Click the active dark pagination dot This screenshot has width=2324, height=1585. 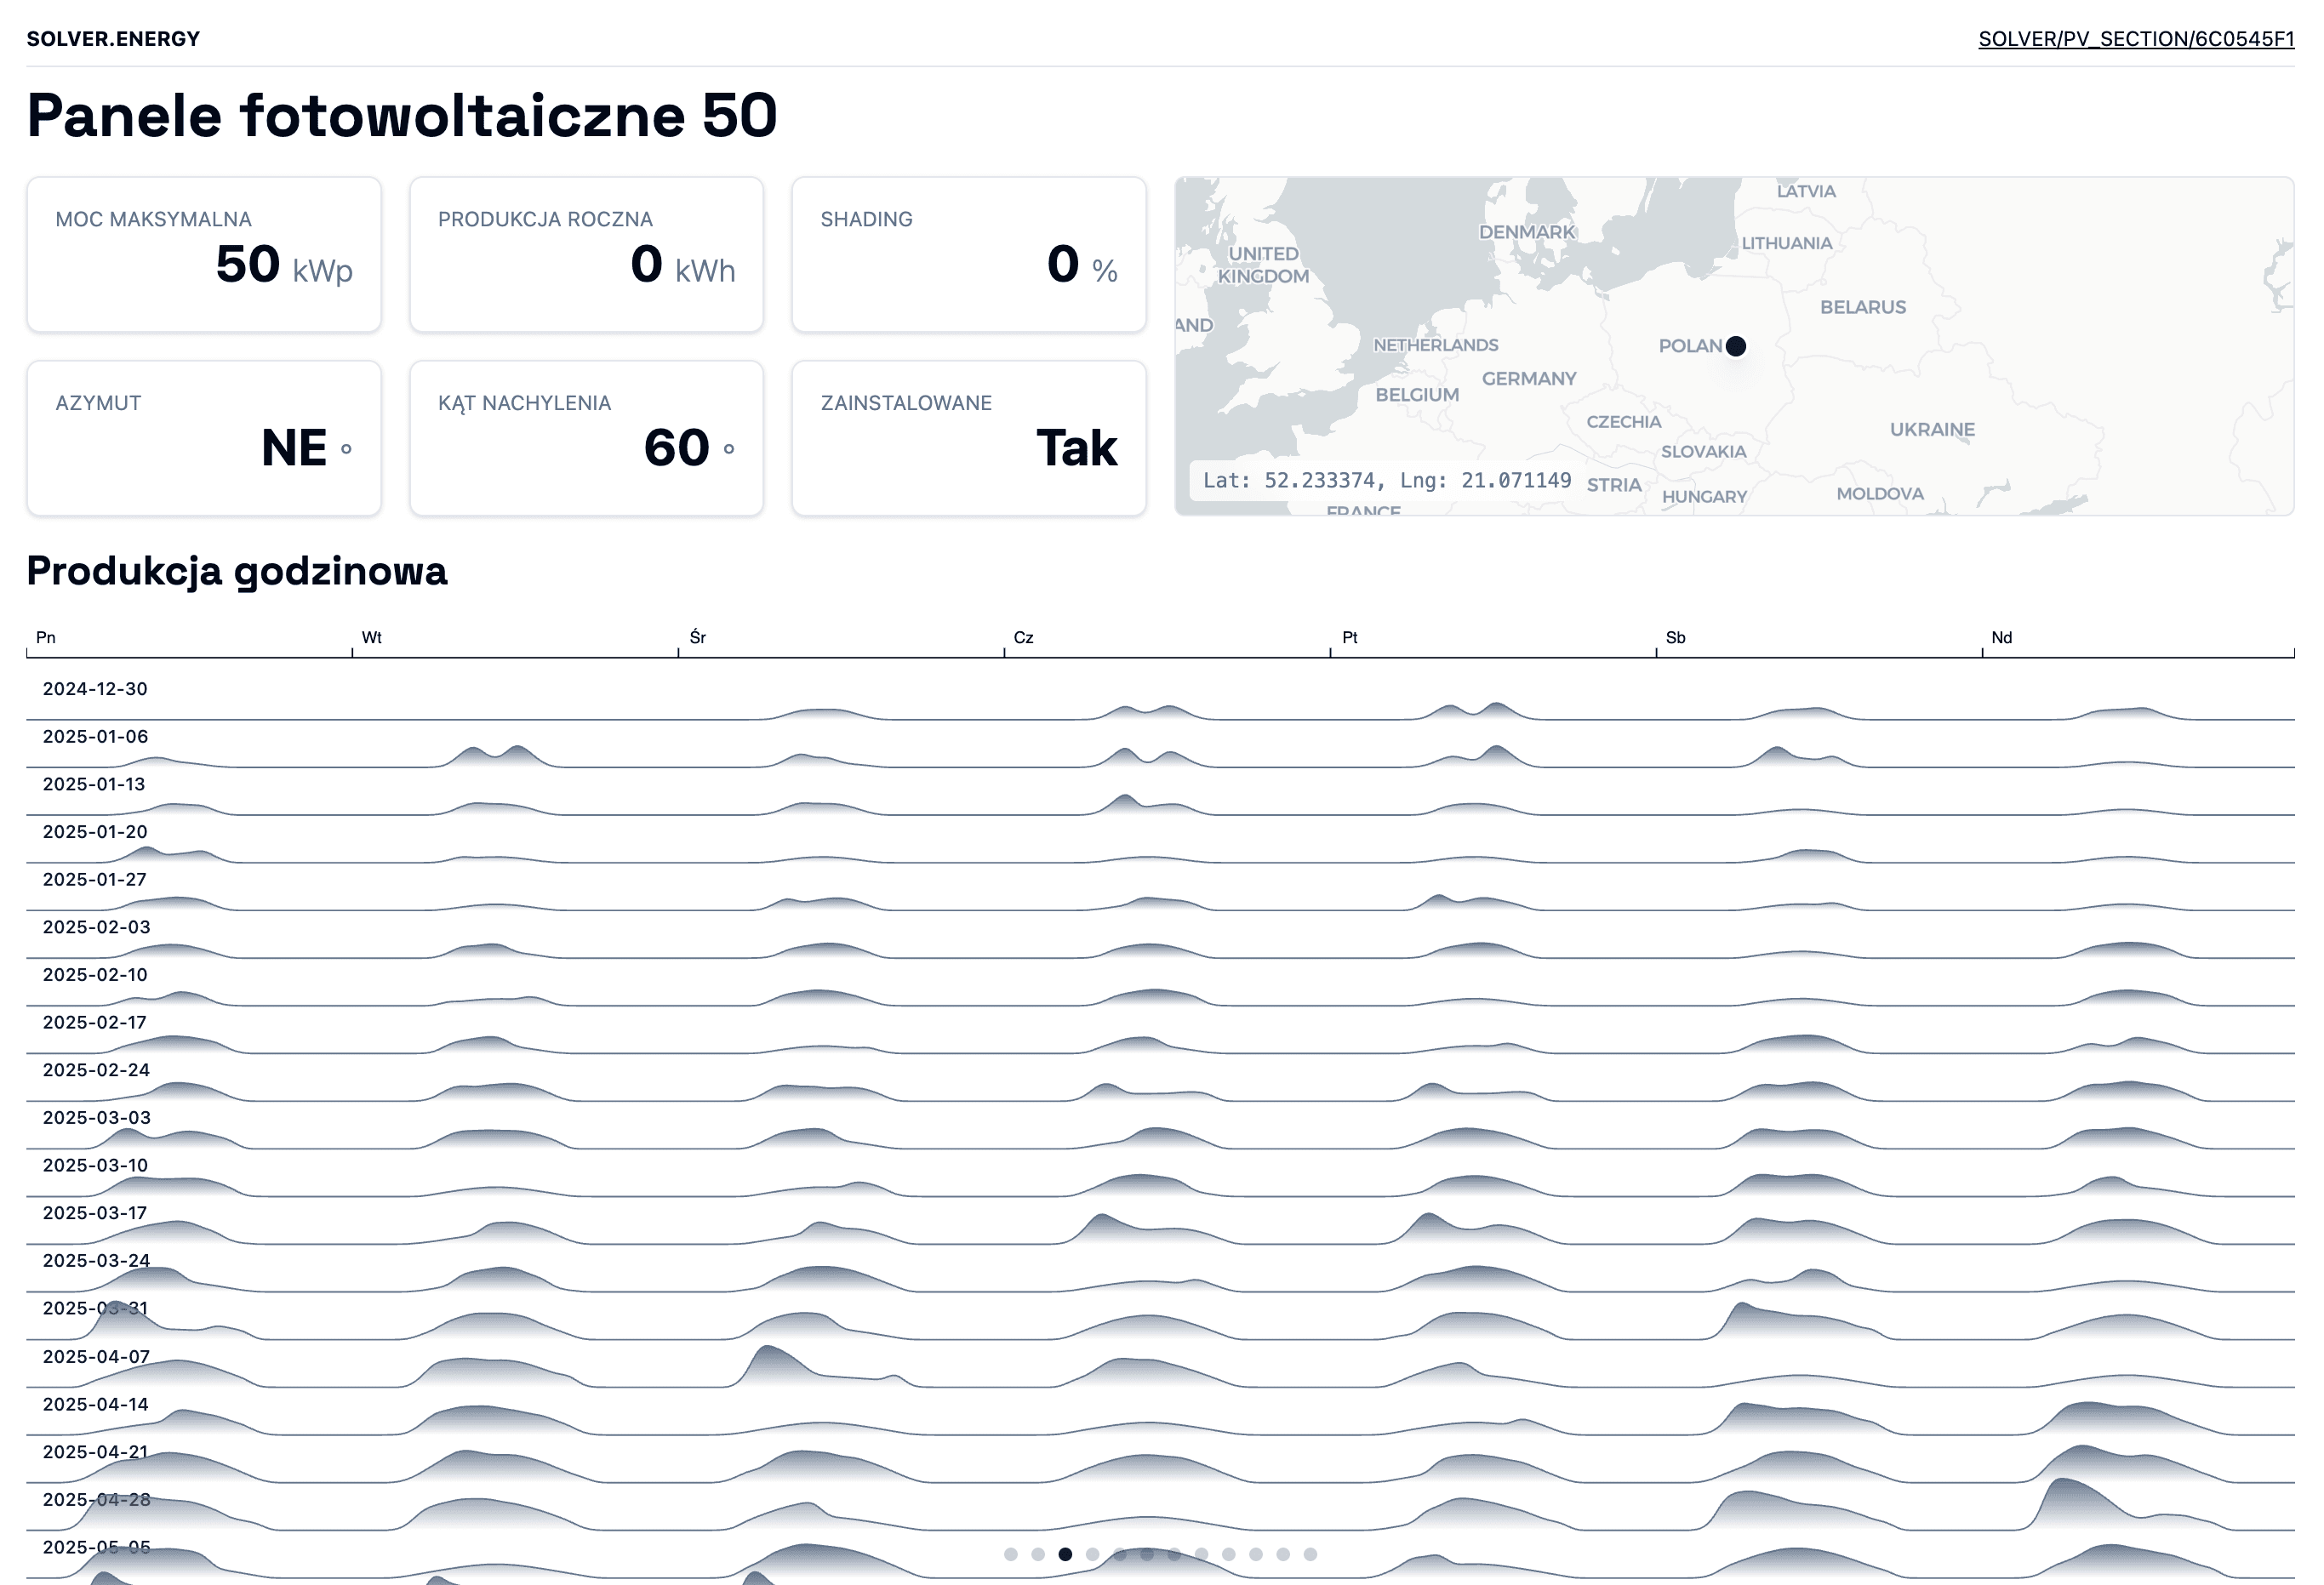pos(1065,1554)
